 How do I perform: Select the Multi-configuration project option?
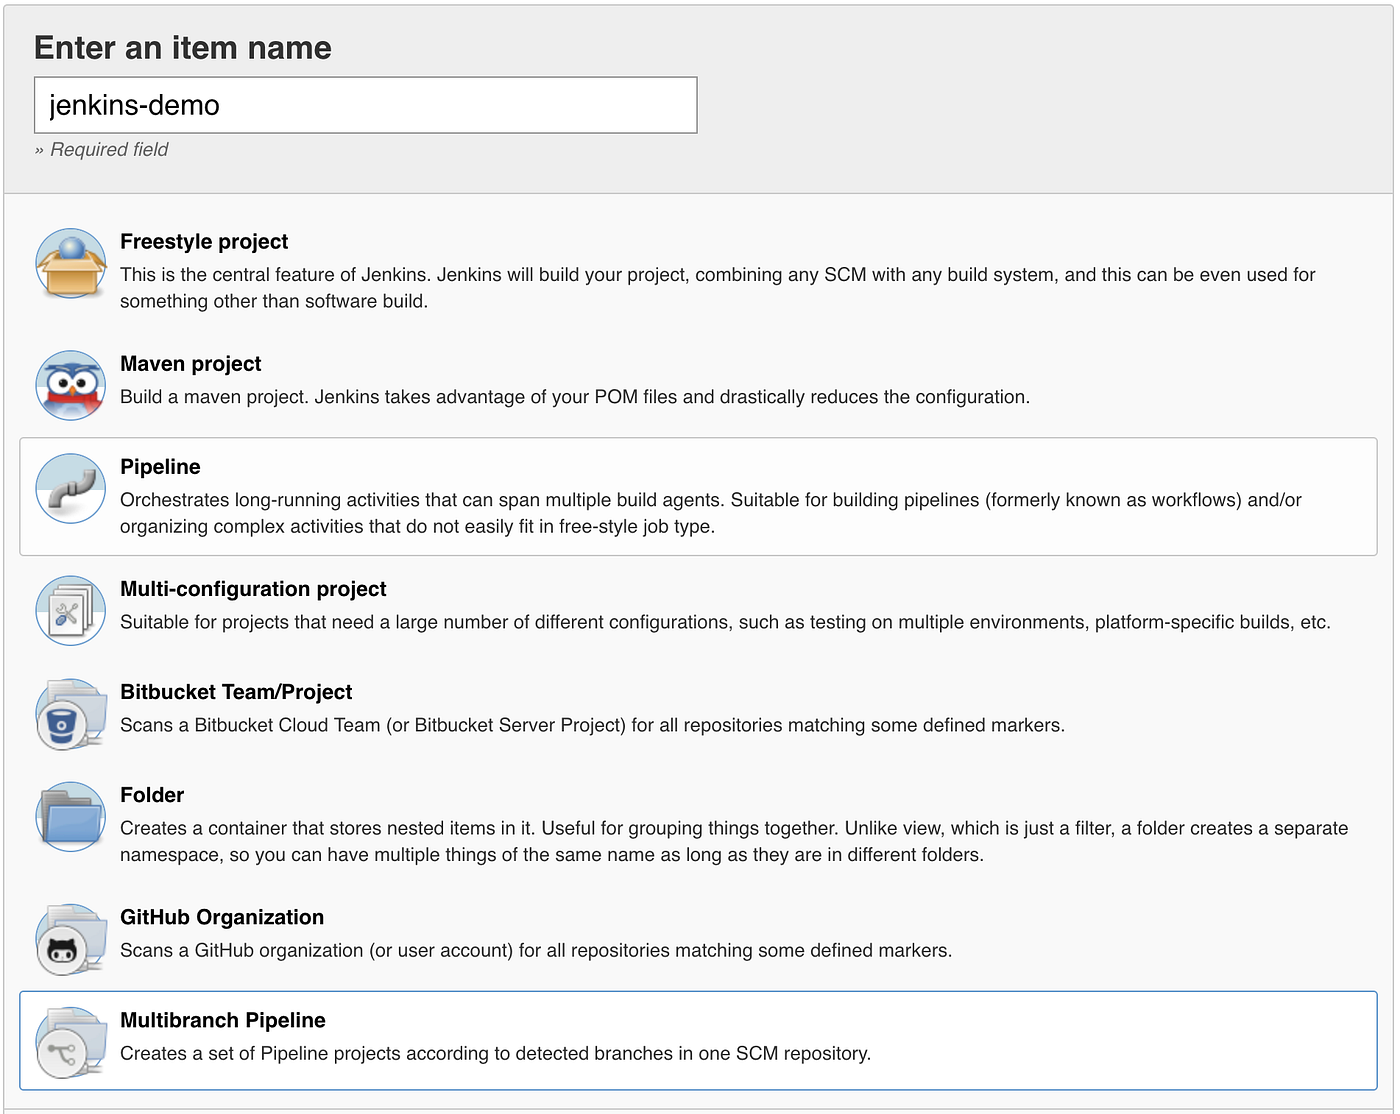pyautogui.click(x=700, y=607)
